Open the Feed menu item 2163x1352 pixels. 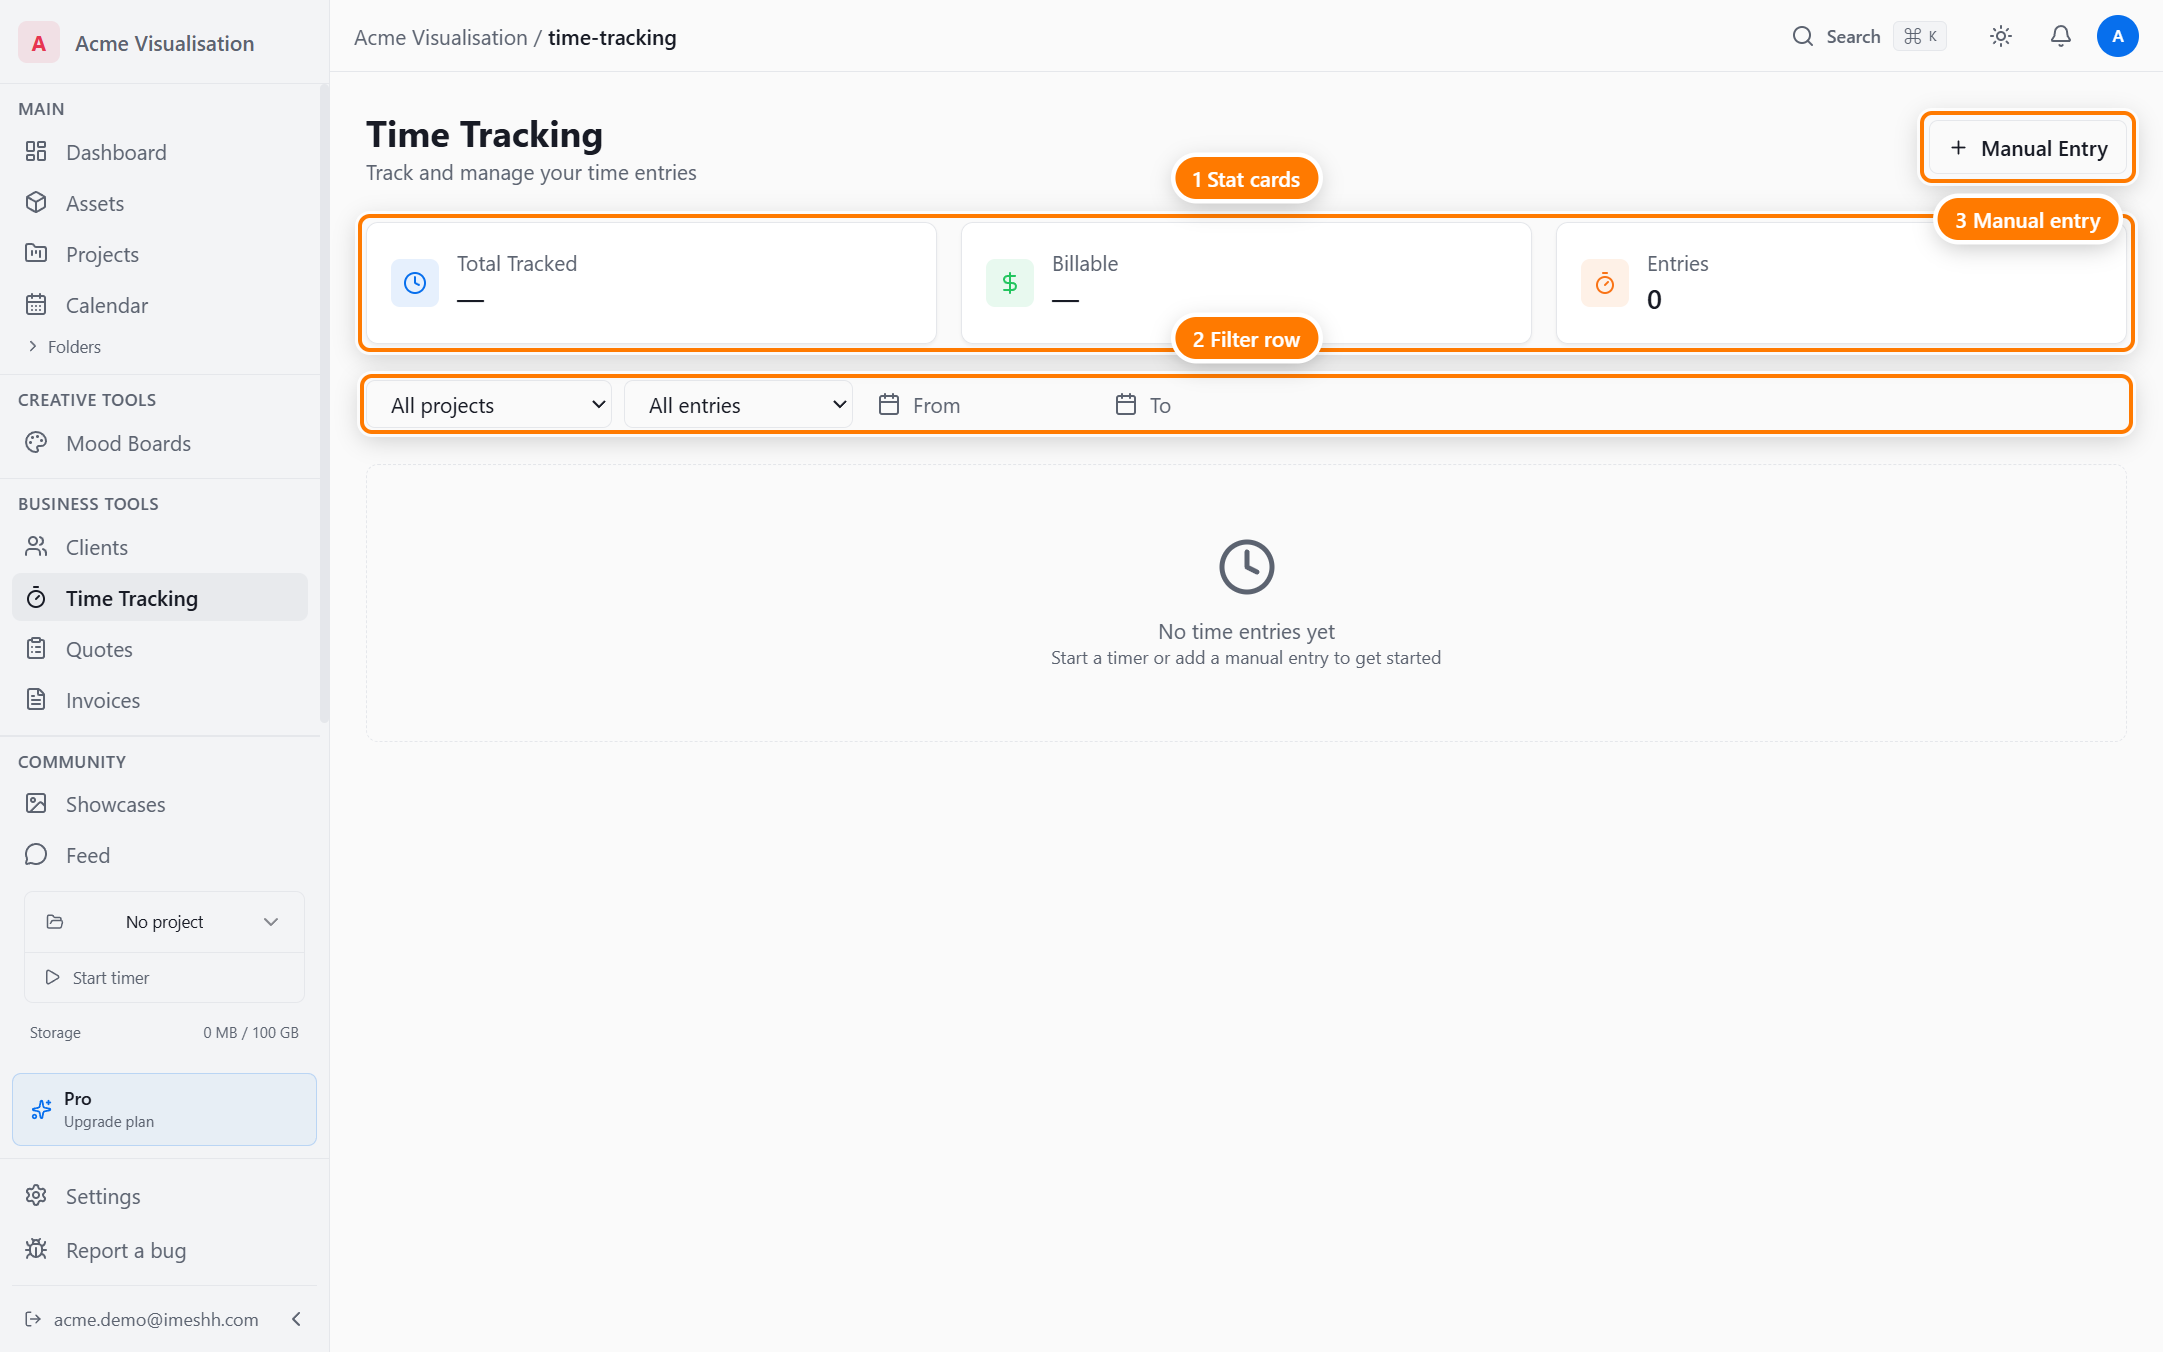click(x=160, y=855)
